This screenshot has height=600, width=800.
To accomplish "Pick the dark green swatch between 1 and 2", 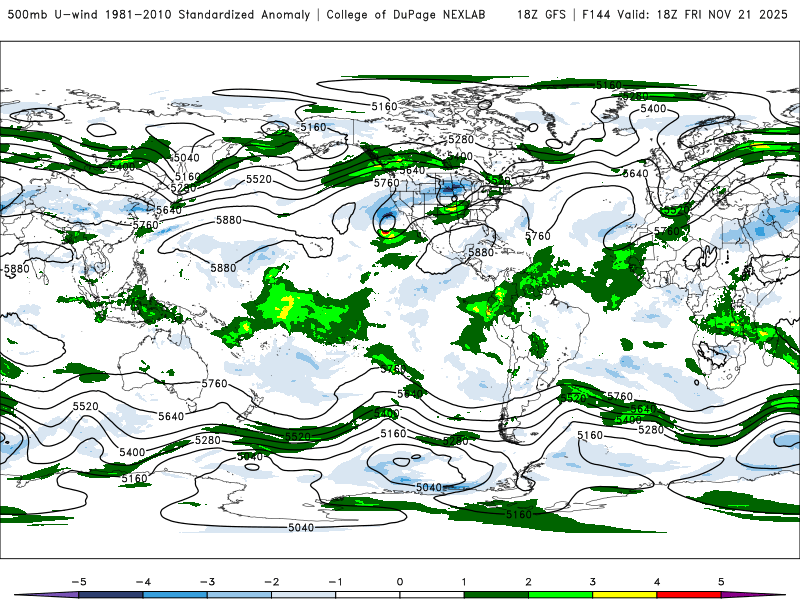I will [496, 595].
